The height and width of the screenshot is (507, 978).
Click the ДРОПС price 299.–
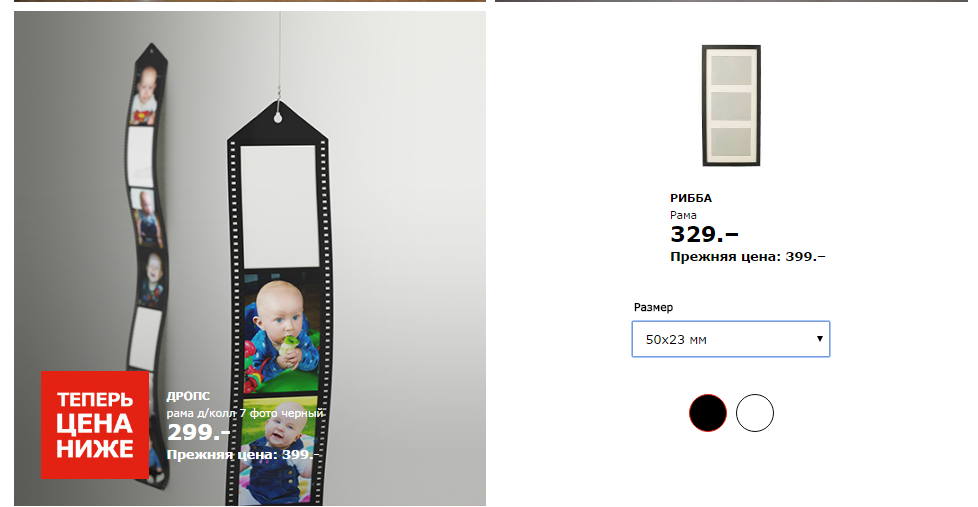coord(198,432)
